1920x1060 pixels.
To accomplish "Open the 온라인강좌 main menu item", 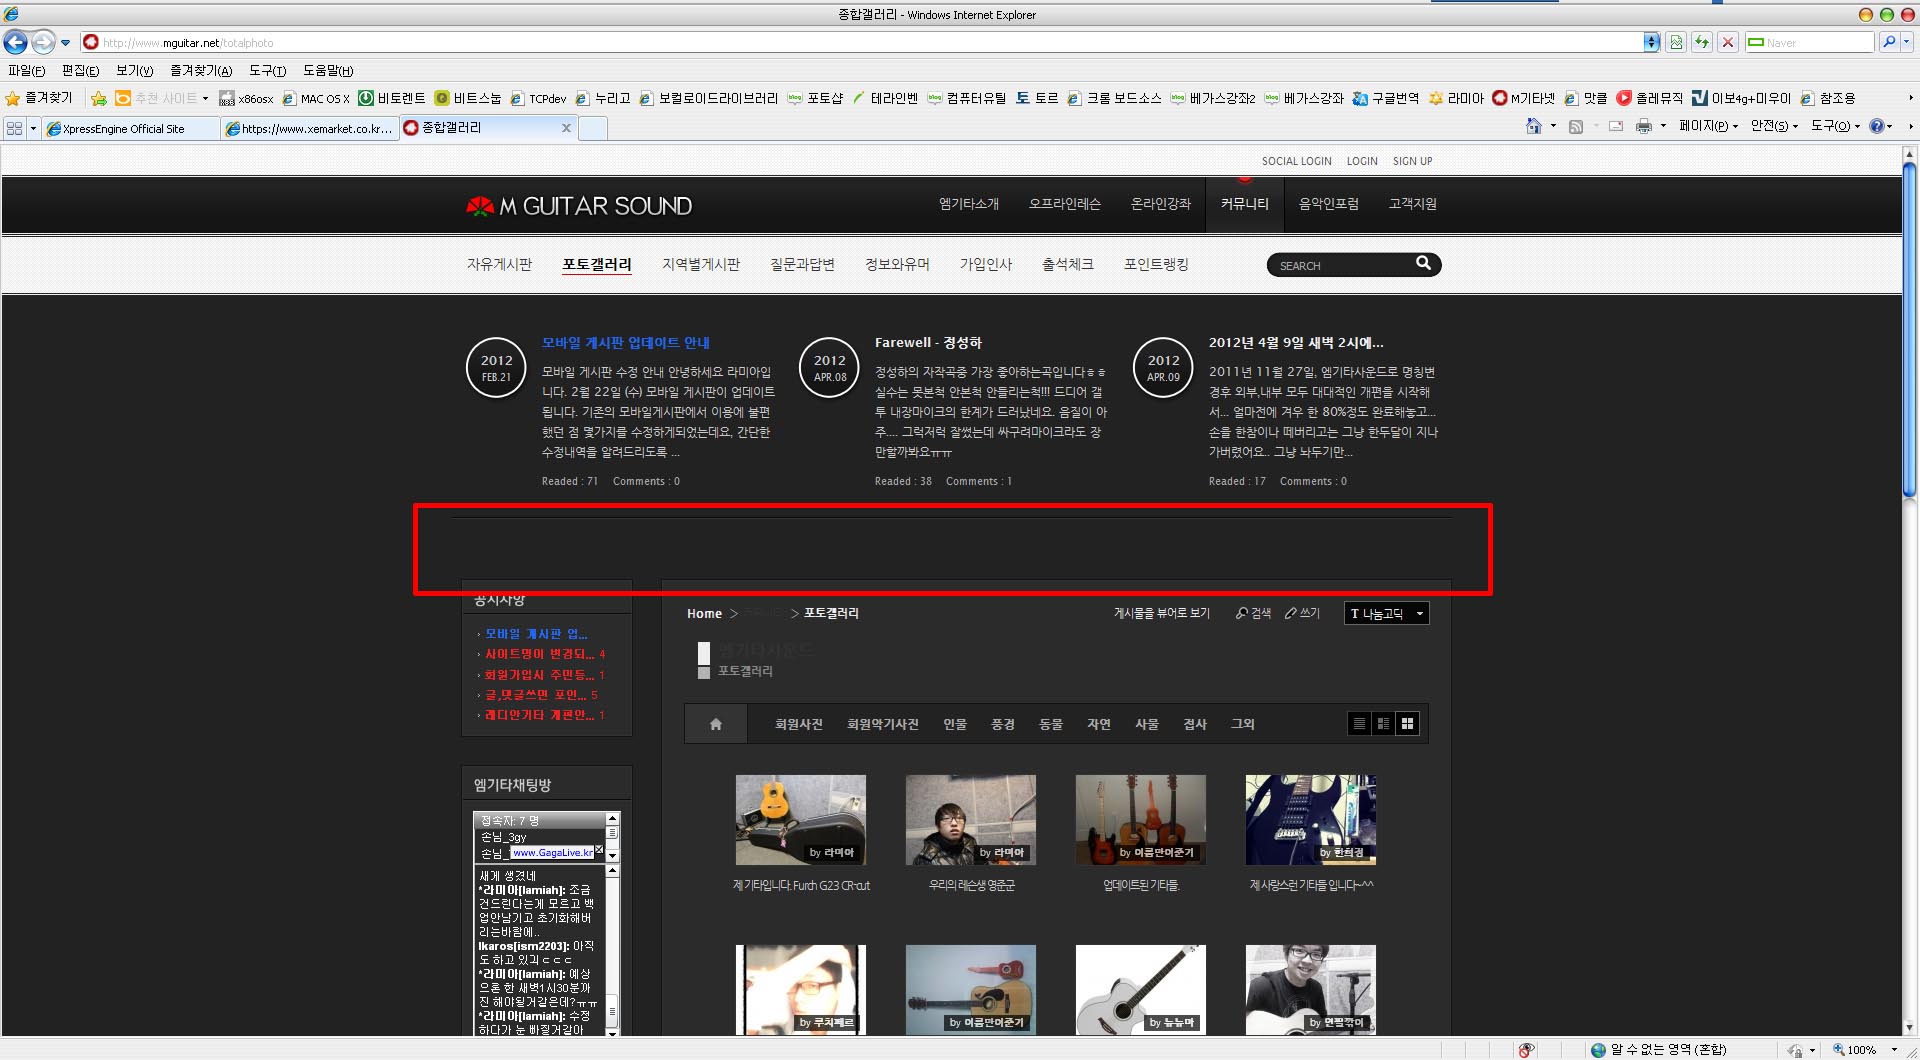I will tap(1160, 204).
